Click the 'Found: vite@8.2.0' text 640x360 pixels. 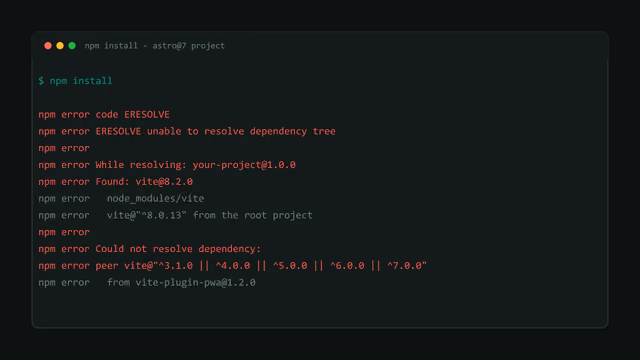tap(144, 182)
